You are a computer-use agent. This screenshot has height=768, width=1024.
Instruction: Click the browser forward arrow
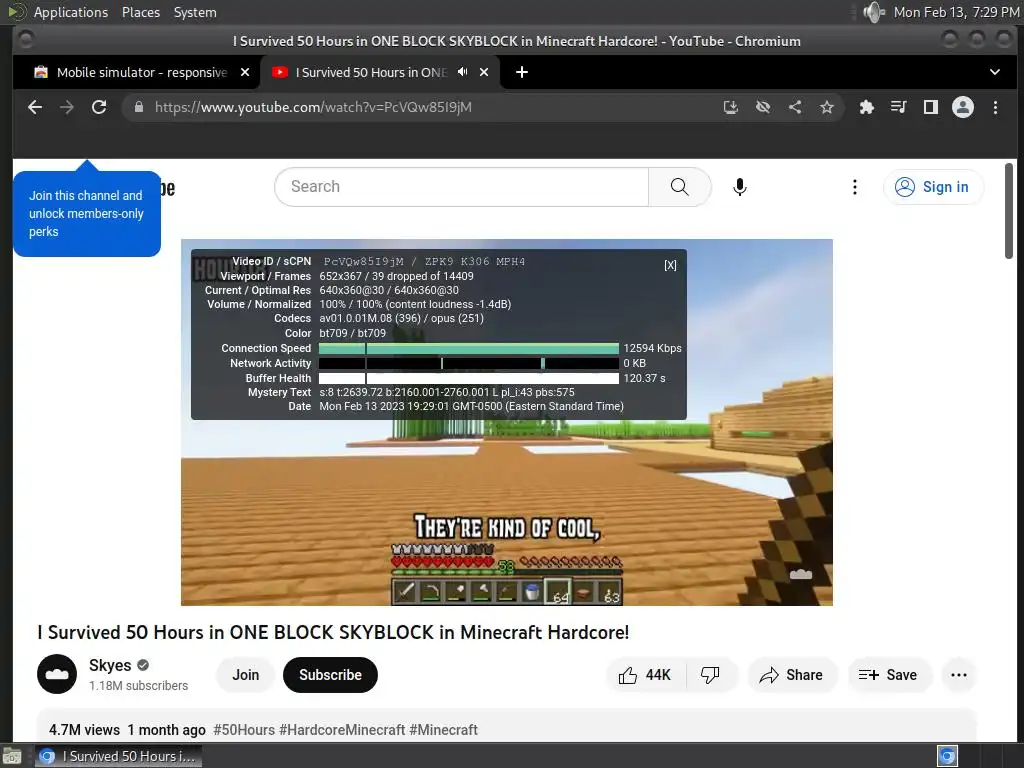coord(67,107)
